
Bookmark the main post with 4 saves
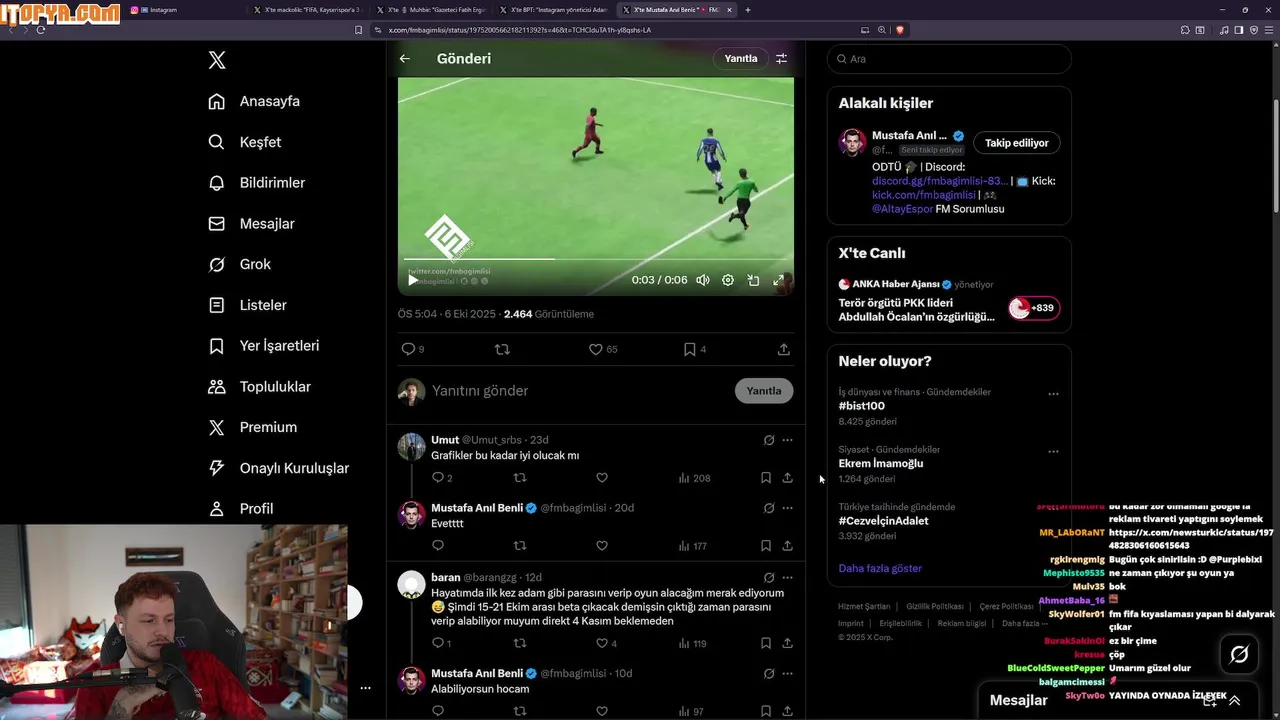pyautogui.click(x=689, y=349)
